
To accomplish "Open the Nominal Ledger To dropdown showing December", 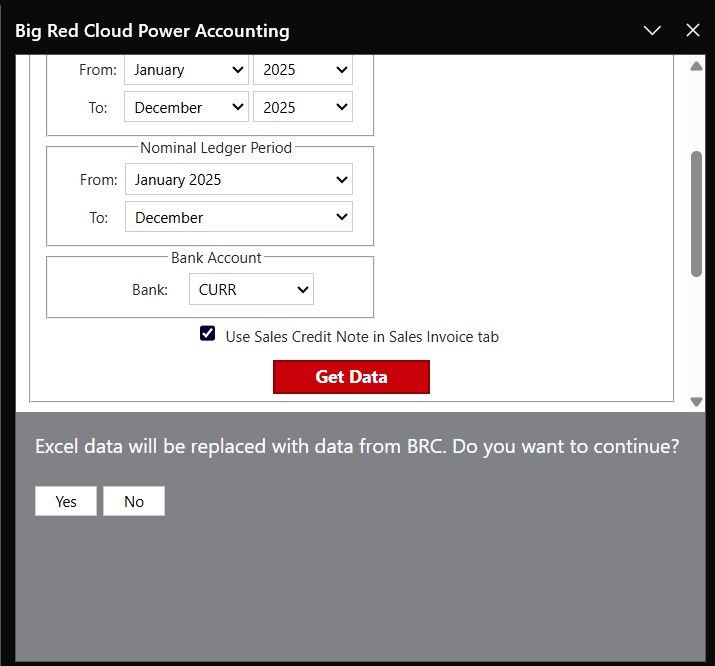I will (239, 217).
